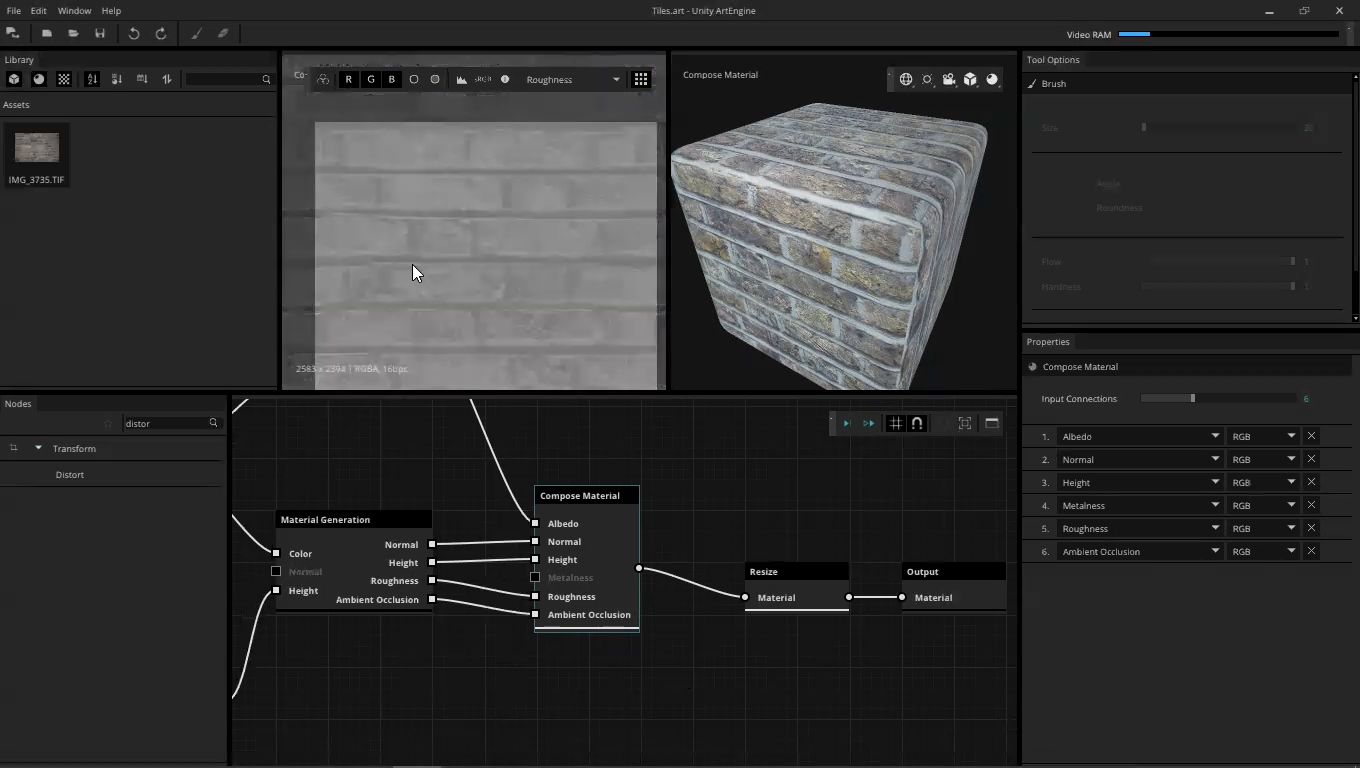The width and height of the screenshot is (1360, 768).
Task: Toggle the snap magnet in the node graph
Action: 917,423
